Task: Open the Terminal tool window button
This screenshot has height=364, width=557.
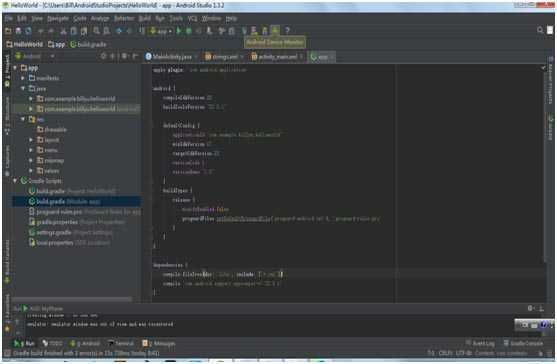Action: pos(121,343)
